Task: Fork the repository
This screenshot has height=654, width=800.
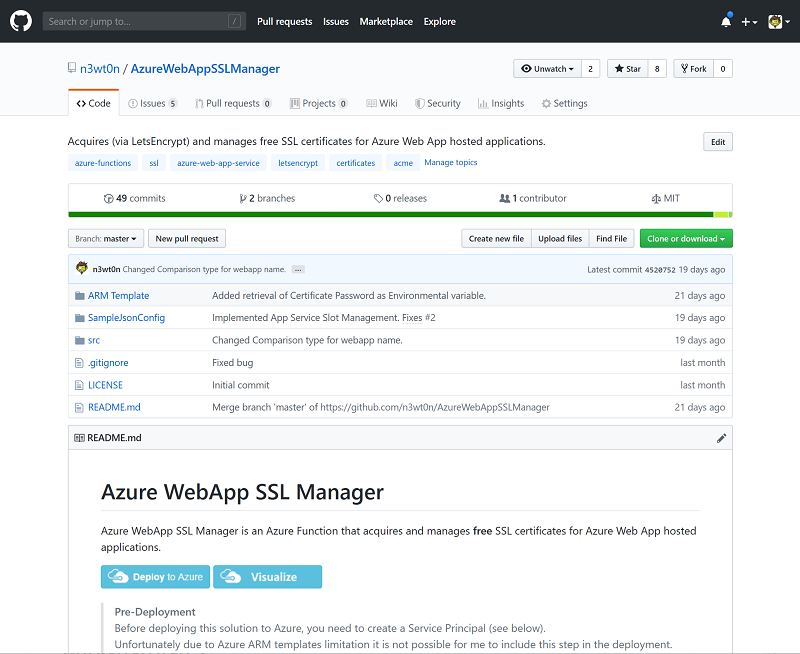Action: tap(693, 68)
